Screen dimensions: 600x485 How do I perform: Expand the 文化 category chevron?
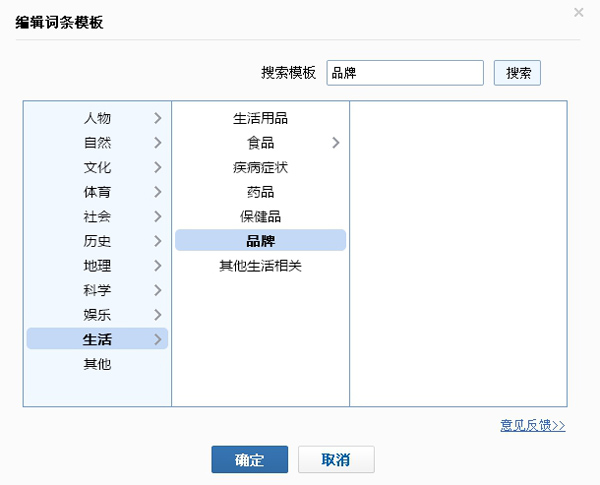(x=157, y=167)
